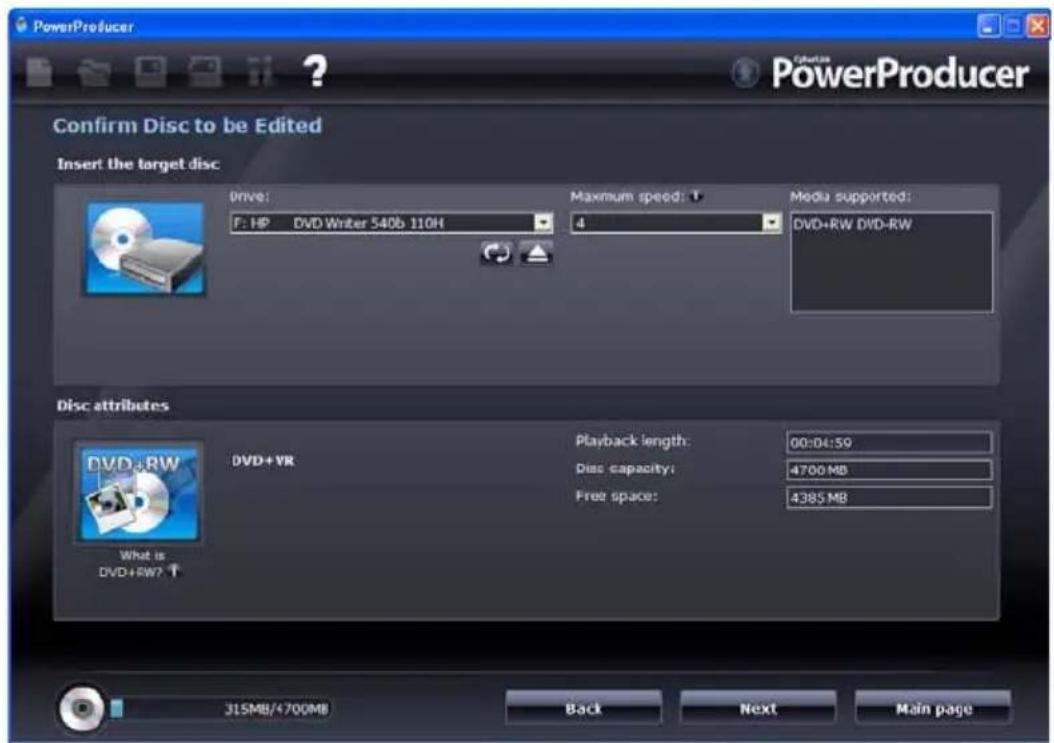
Task: Click the disc icon beside the capacity bar
Action: (81, 709)
